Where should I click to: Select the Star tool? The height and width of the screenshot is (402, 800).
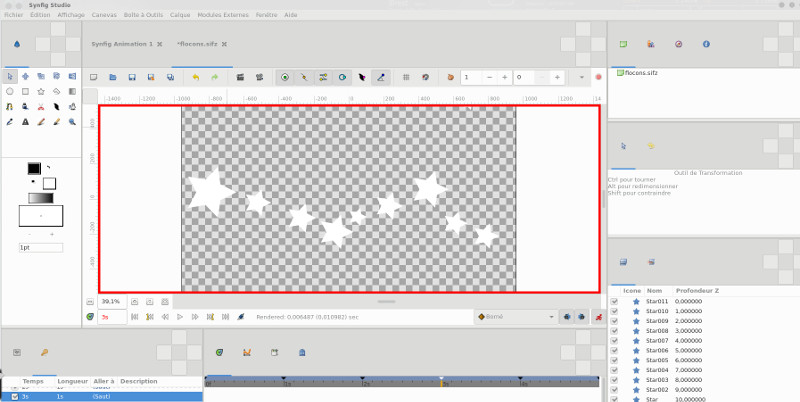pos(41,91)
